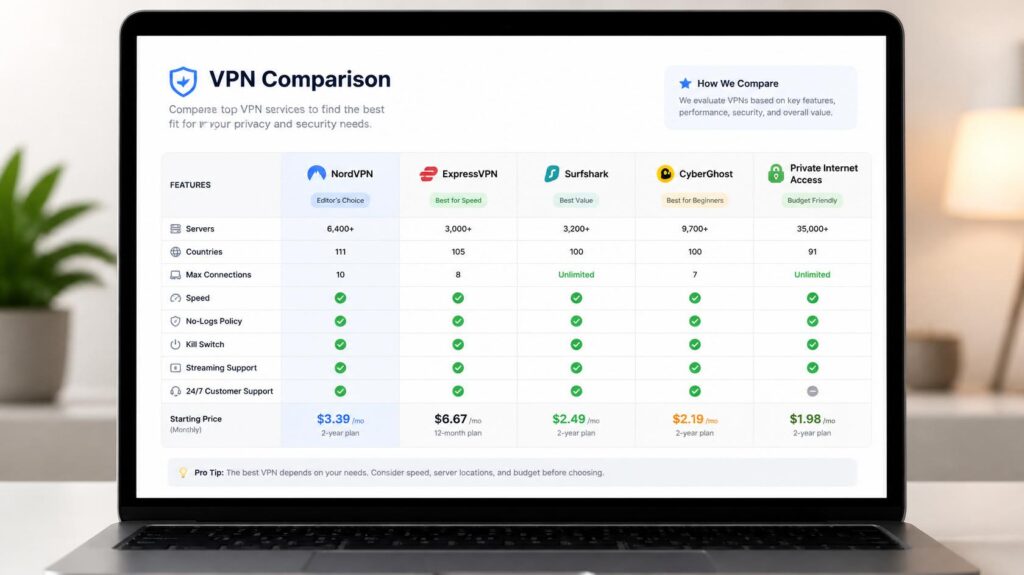The image size is (1024, 575).
Task: Click the 24/7 Customer Support headset icon
Action: [176, 391]
